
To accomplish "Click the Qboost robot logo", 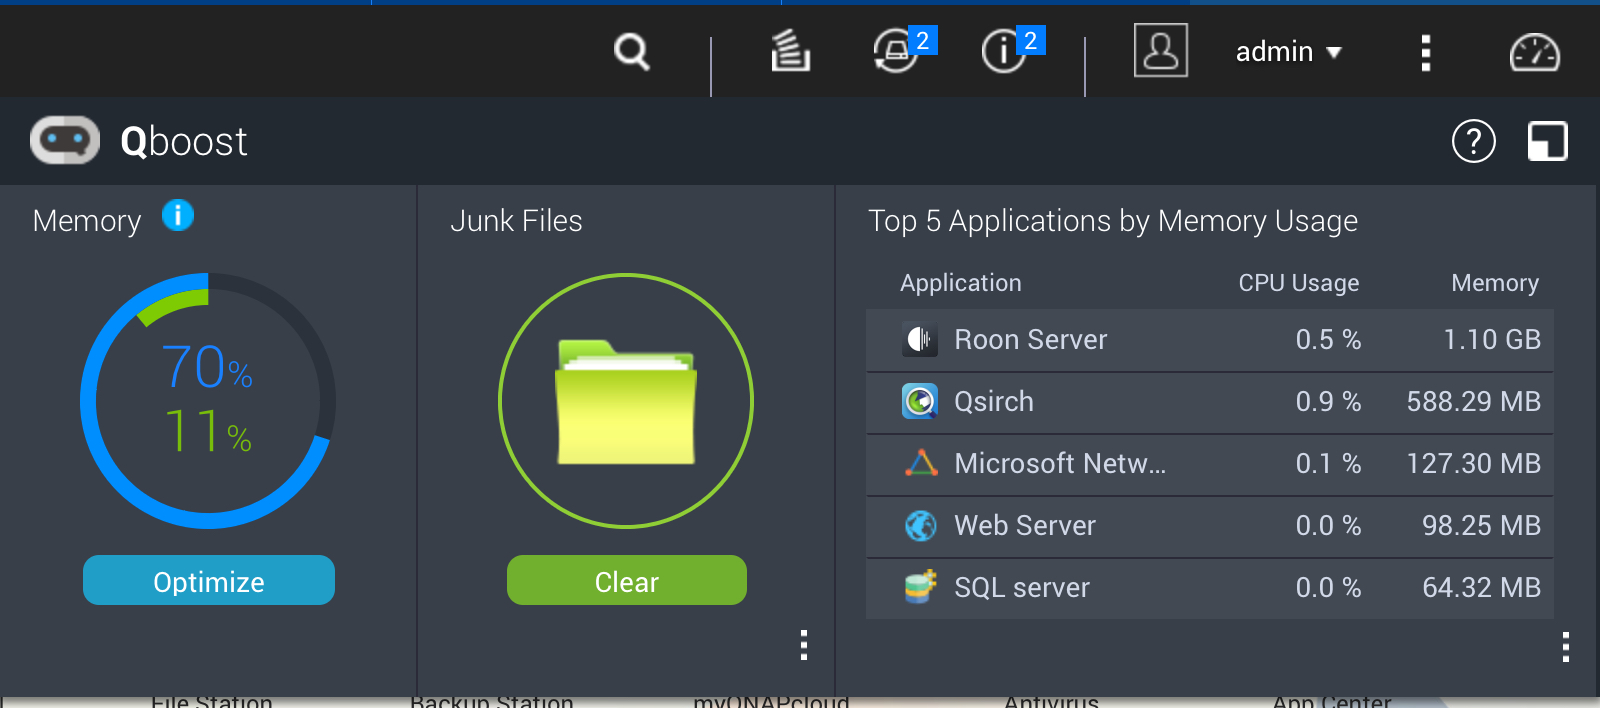I will [65, 140].
